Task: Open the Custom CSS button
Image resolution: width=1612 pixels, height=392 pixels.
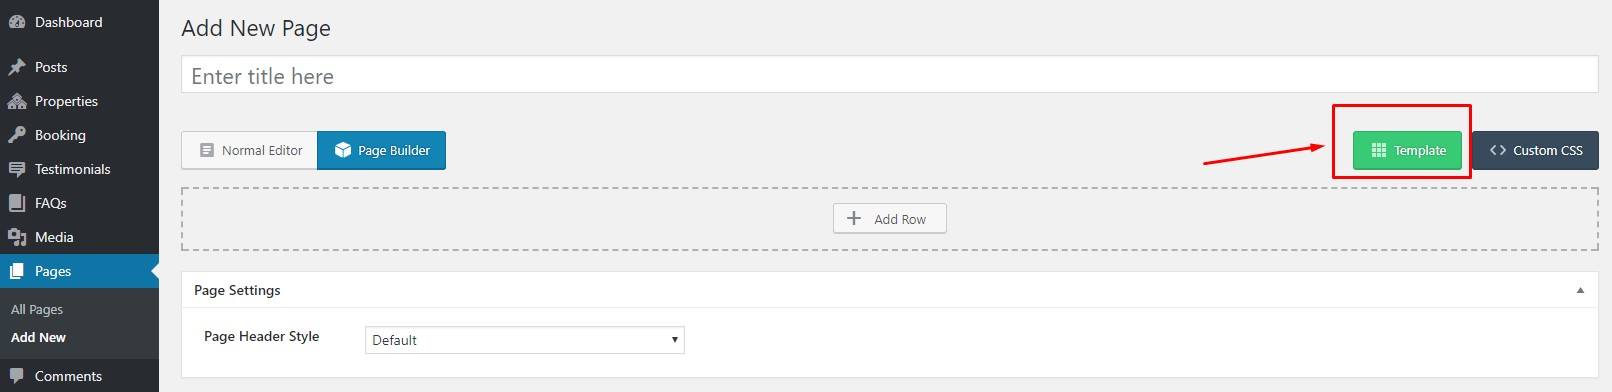Action: 1535,150
